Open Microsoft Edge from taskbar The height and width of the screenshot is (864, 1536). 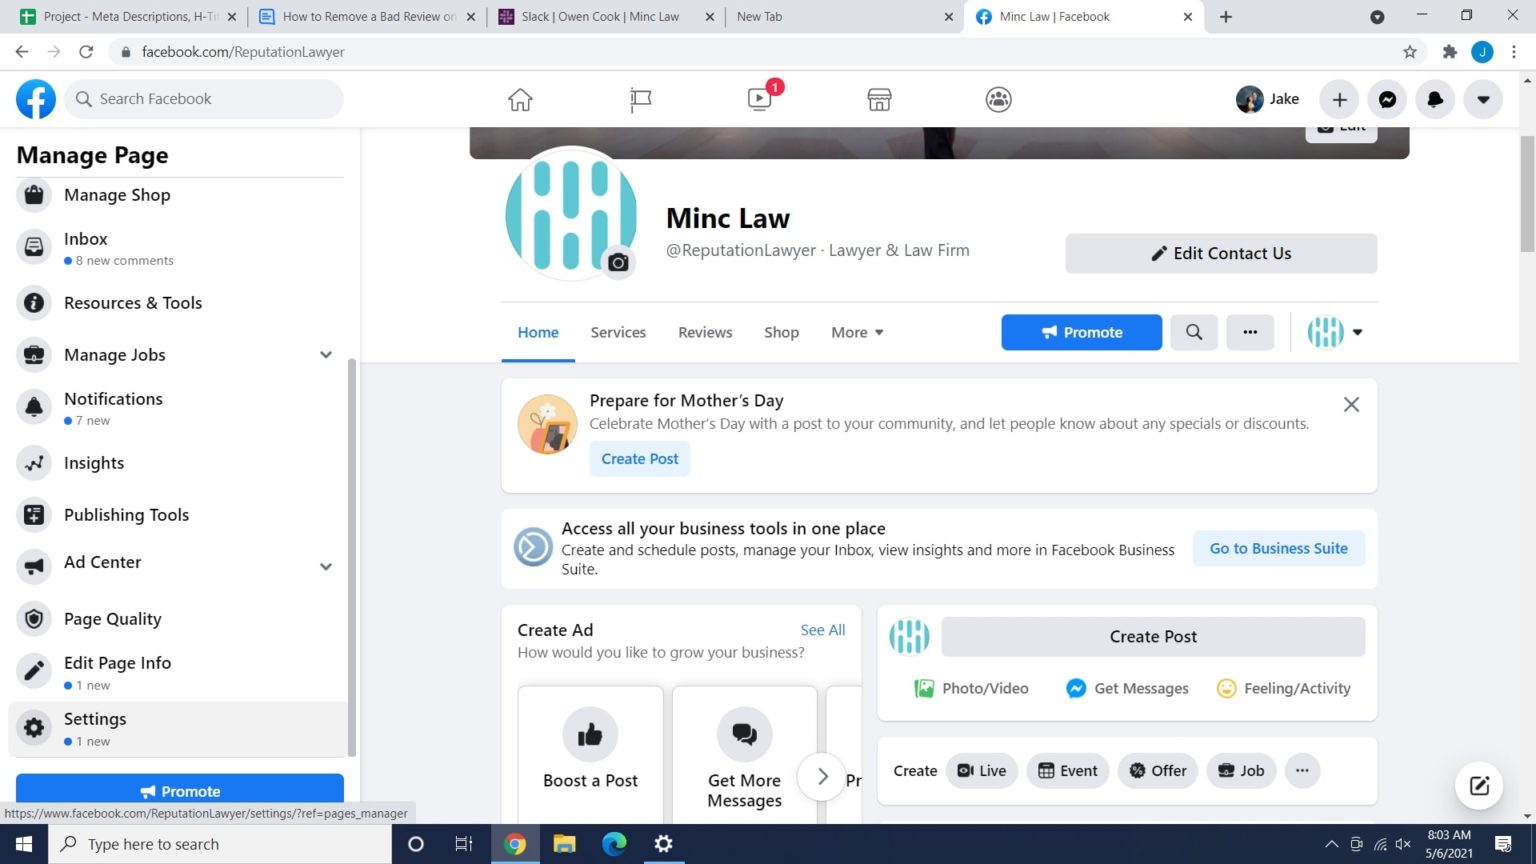click(x=614, y=844)
